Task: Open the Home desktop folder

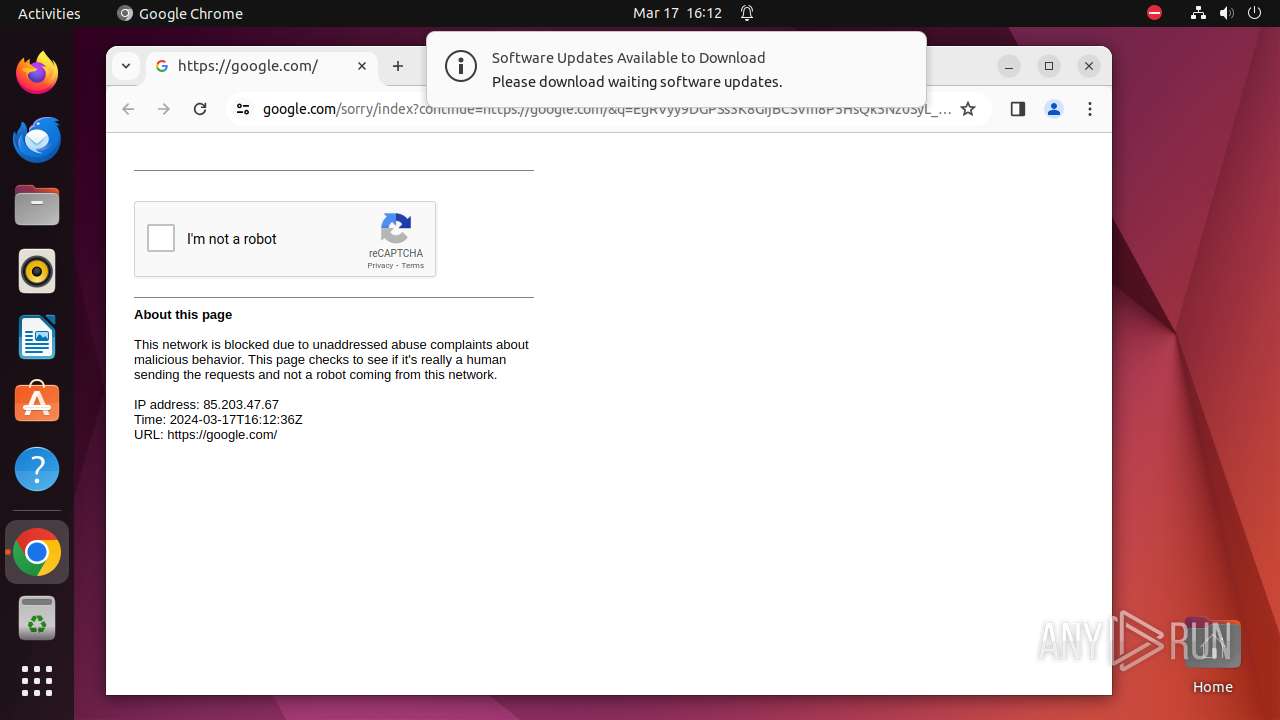Action: tap(1212, 656)
